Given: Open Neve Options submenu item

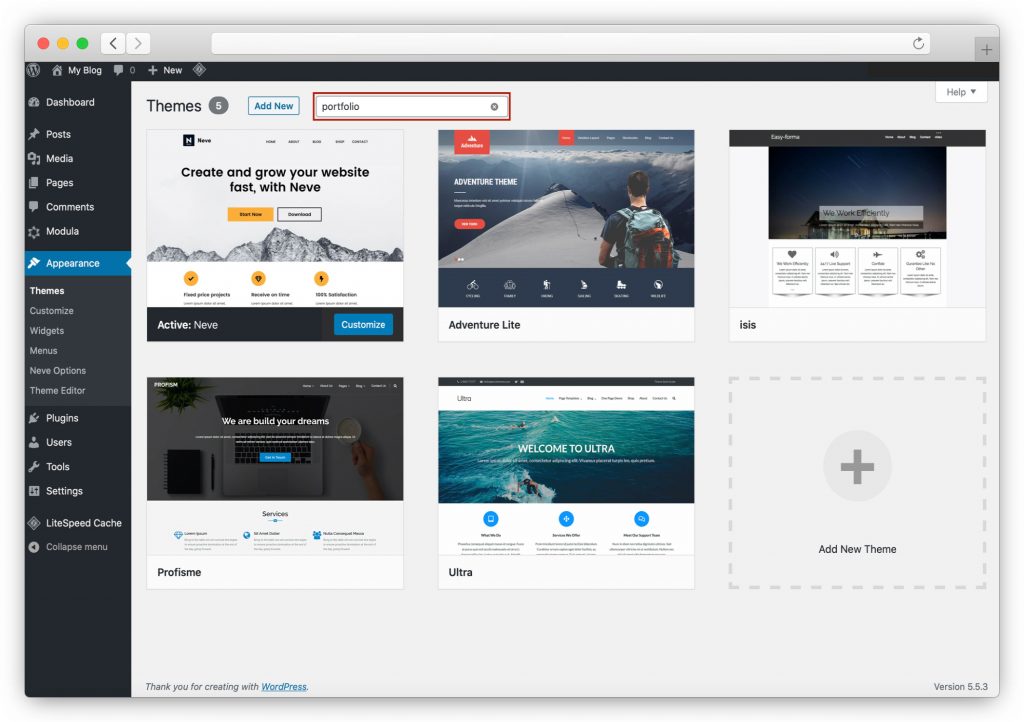Looking at the screenshot, I should pyautogui.click(x=57, y=371).
